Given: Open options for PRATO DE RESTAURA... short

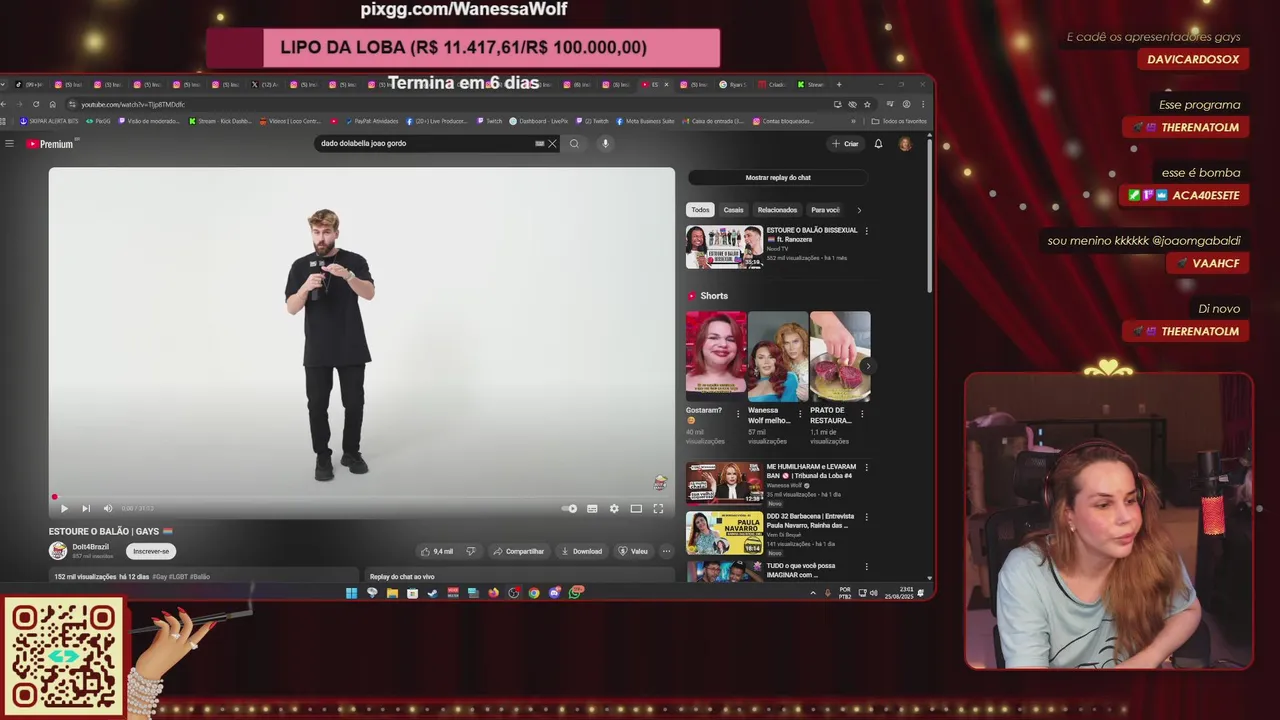Looking at the screenshot, I should pyautogui.click(x=863, y=412).
